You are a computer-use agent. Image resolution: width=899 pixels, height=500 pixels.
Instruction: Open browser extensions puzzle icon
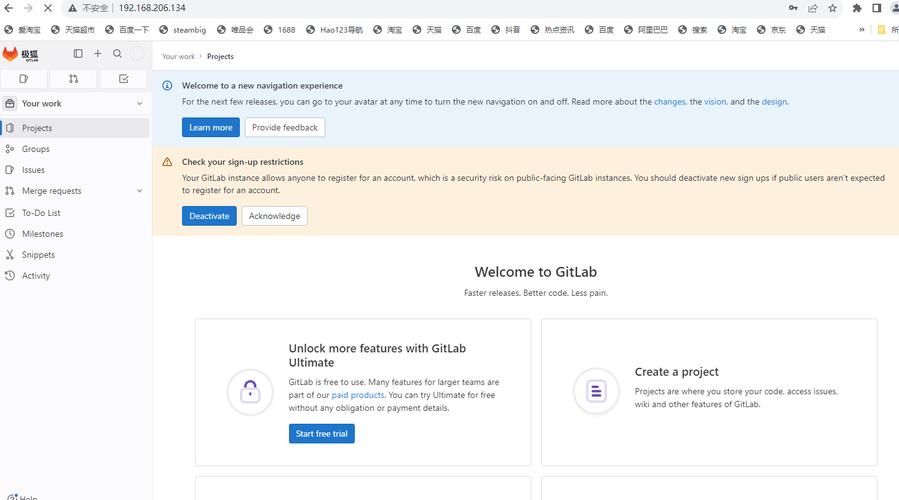point(857,8)
